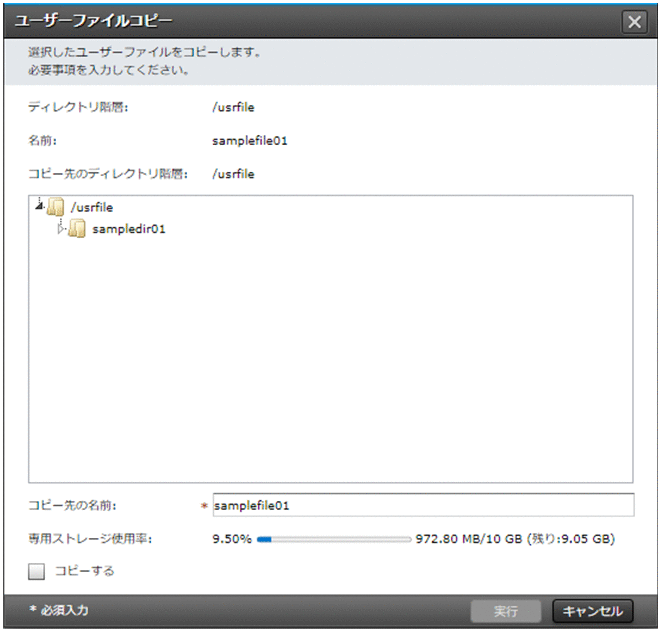The width and height of the screenshot is (660, 631).
Task: Select the /usrfile tree row label
Action: coord(92,207)
